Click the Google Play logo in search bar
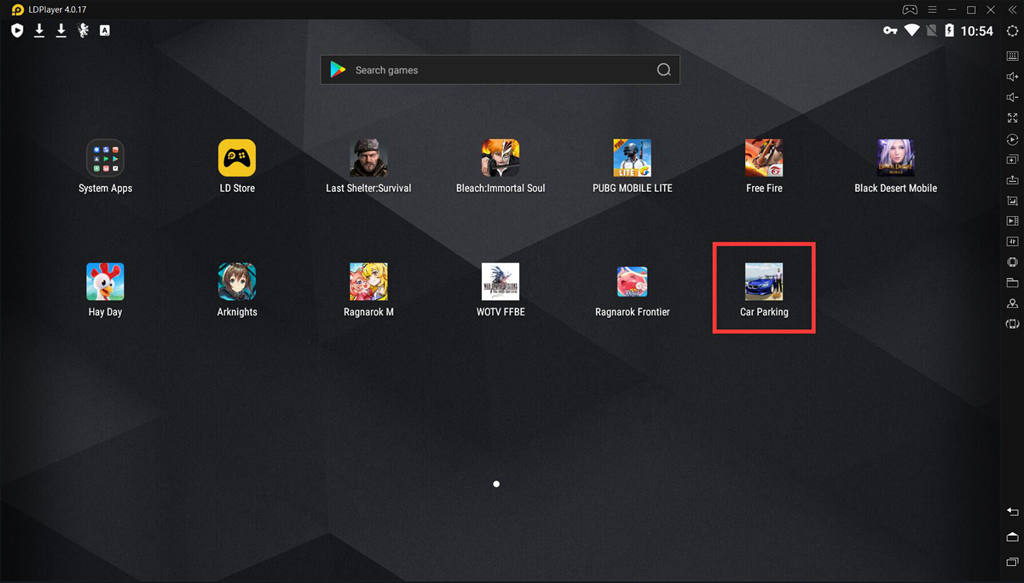The image size is (1024, 583). [x=338, y=70]
